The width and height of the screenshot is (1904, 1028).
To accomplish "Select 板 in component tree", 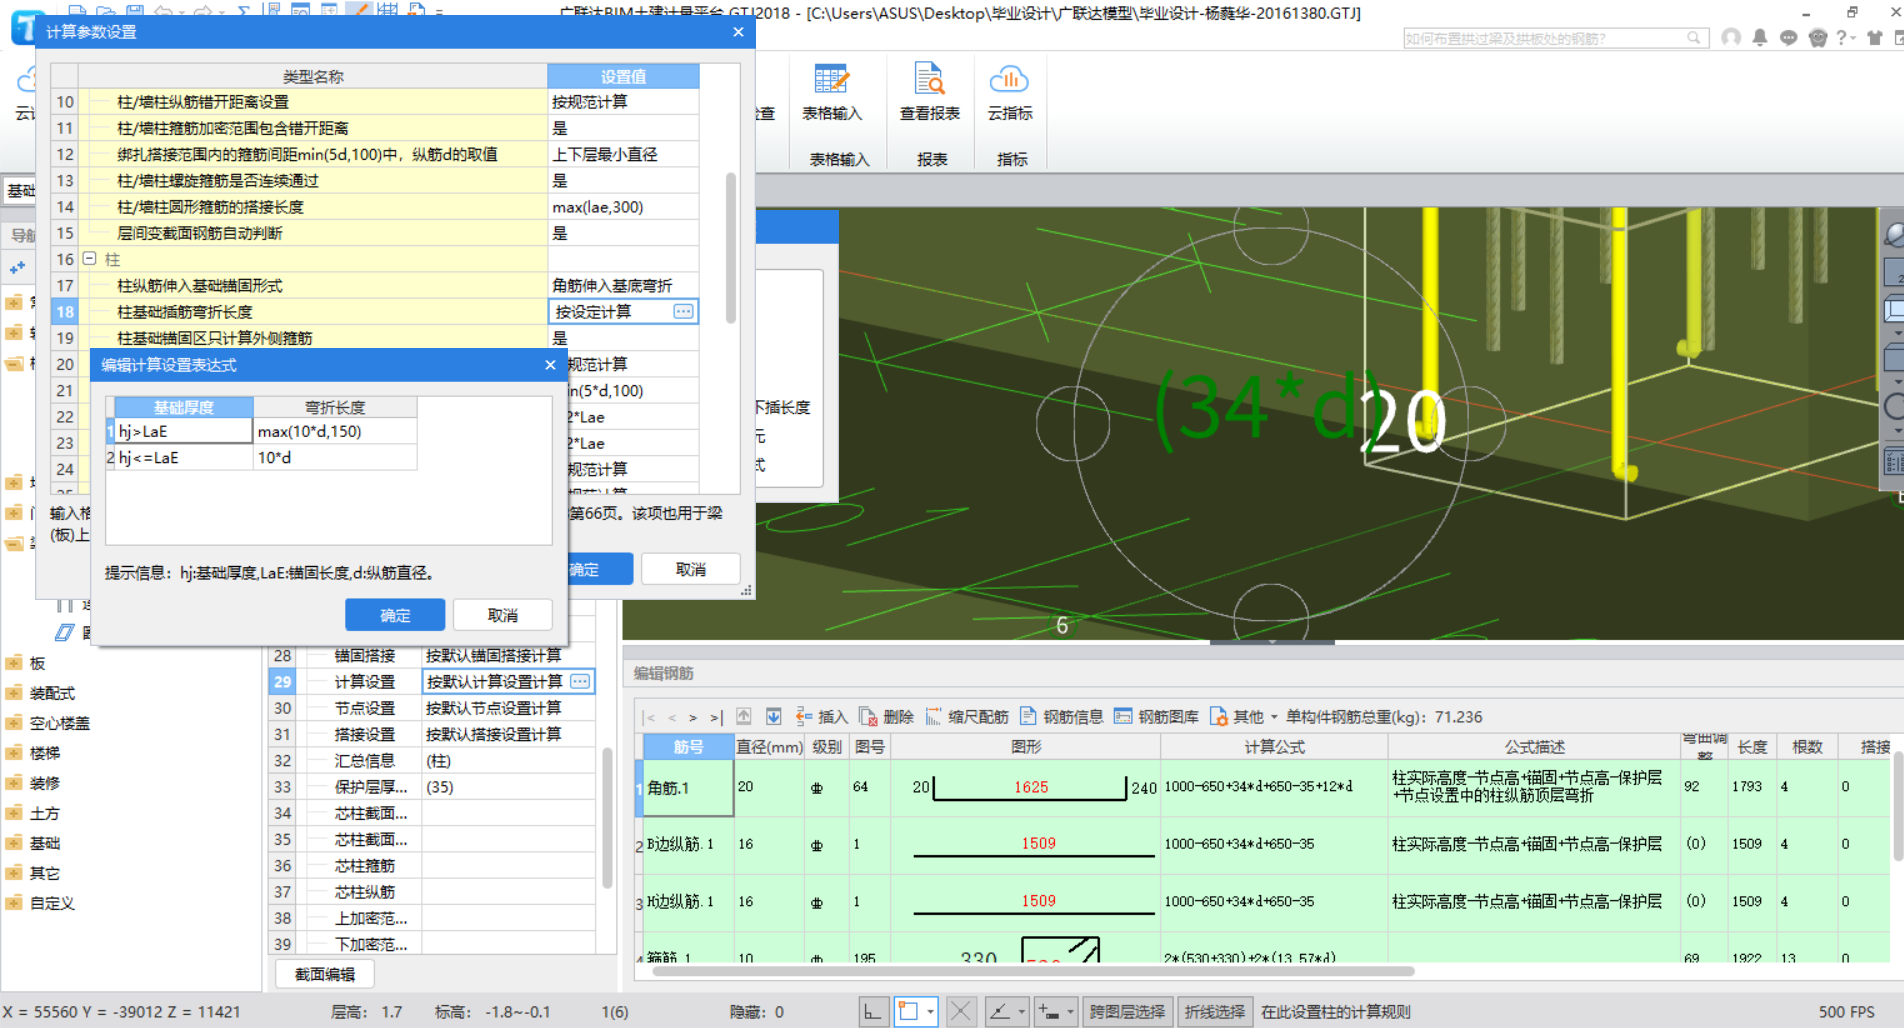I will 37,663.
